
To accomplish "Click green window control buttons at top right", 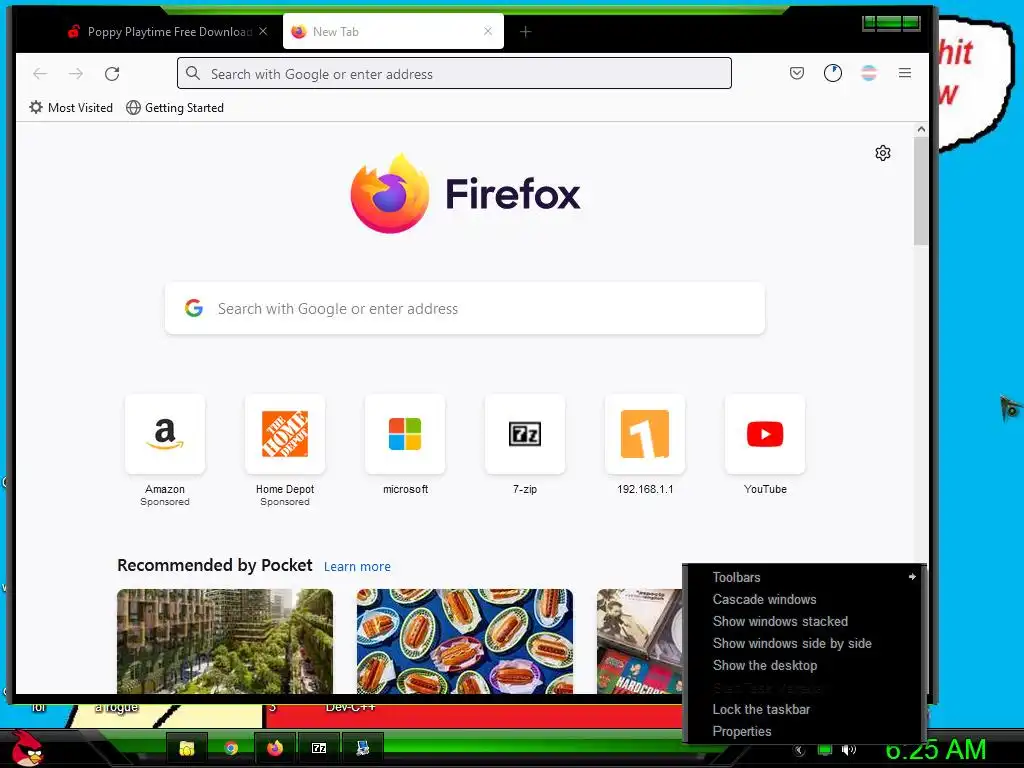I will click(891, 24).
